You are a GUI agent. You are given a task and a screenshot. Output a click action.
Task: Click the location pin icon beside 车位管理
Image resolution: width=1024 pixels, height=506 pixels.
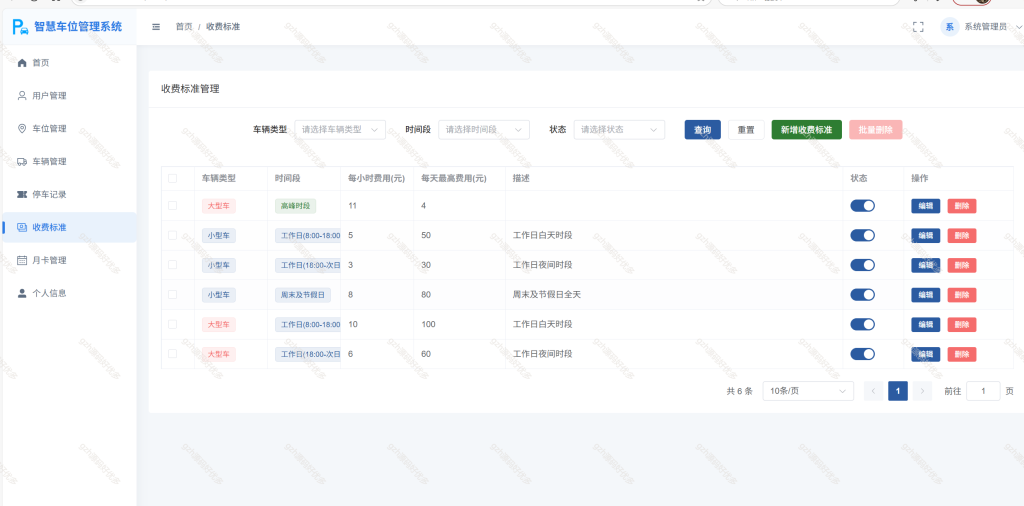pyautogui.click(x=22, y=129)
